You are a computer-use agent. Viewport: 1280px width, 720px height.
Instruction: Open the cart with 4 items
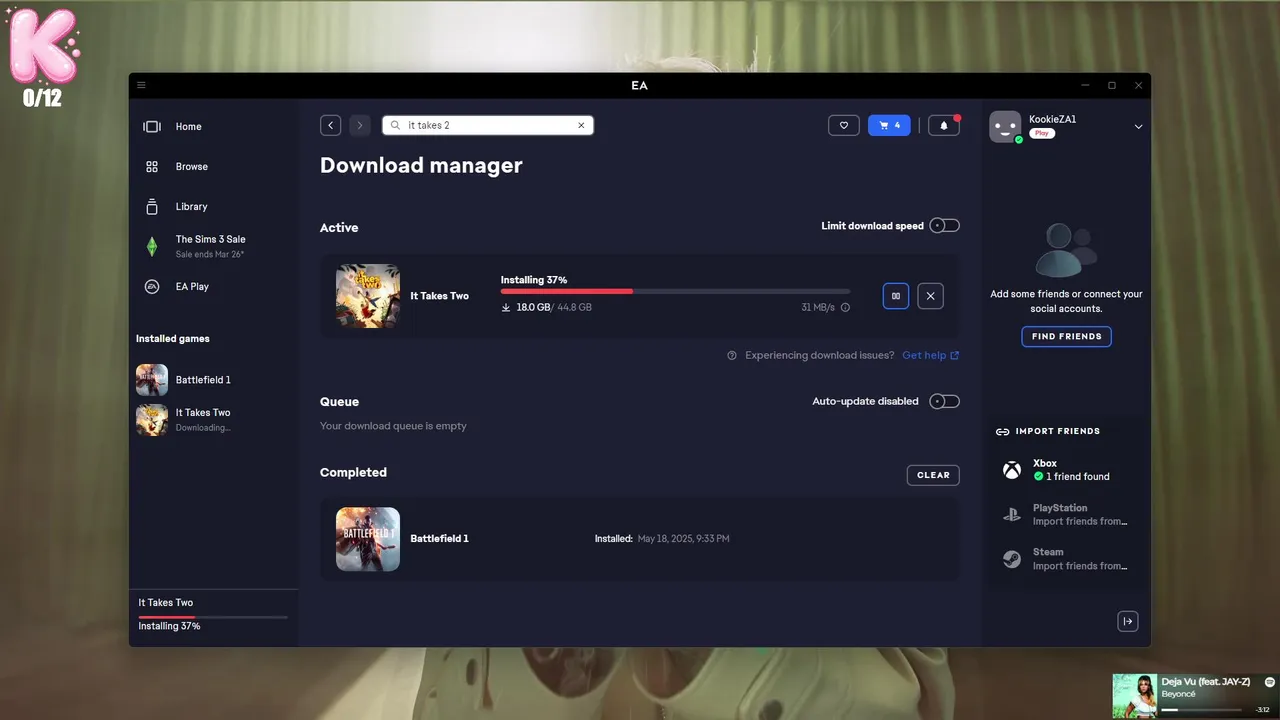click(x=890, y=125)
